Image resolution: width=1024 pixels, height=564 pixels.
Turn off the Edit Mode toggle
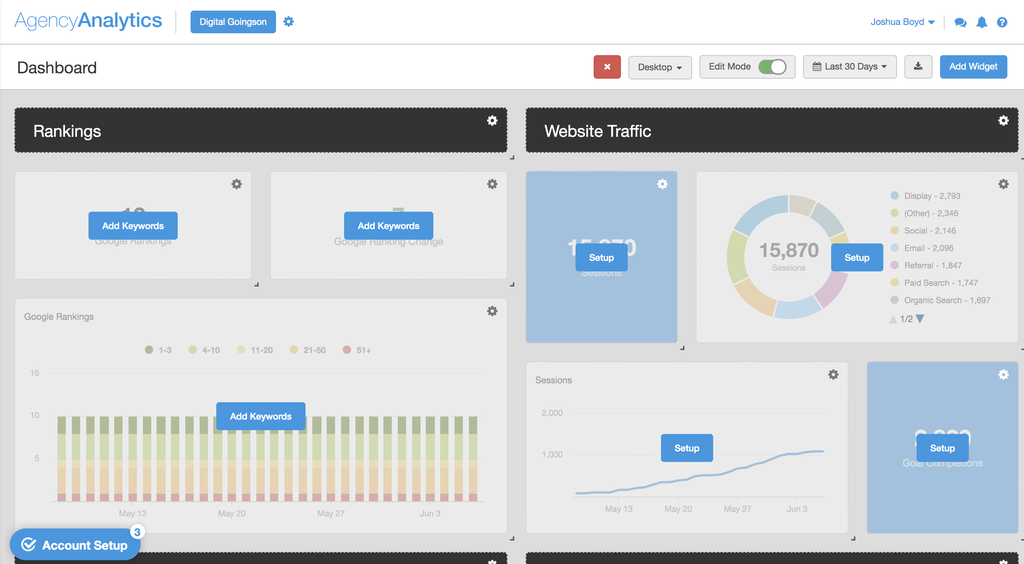[x=771, y=67]
